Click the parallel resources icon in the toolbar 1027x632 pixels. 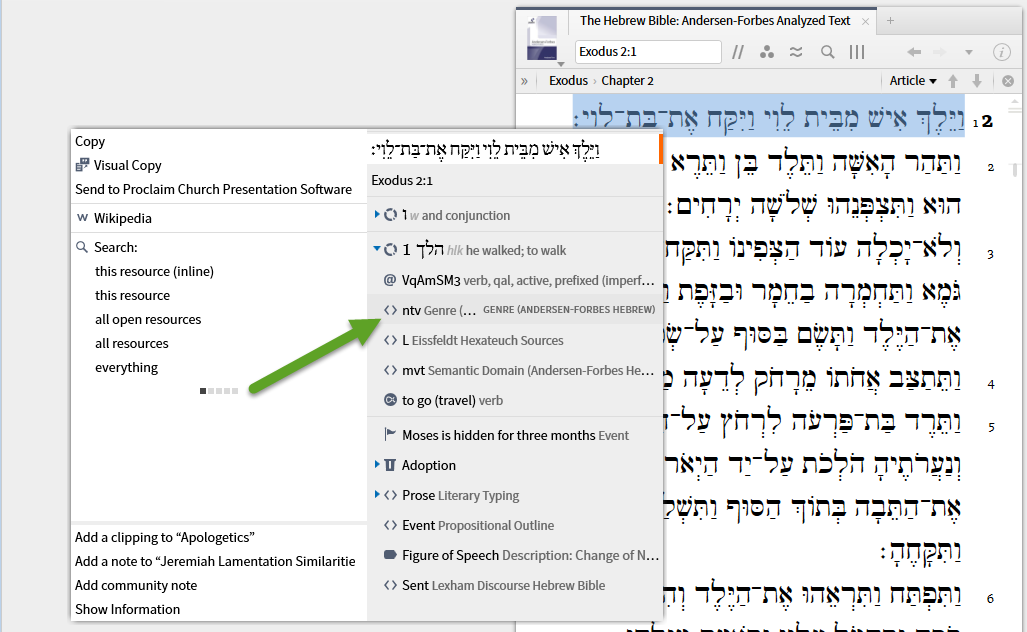738,52
